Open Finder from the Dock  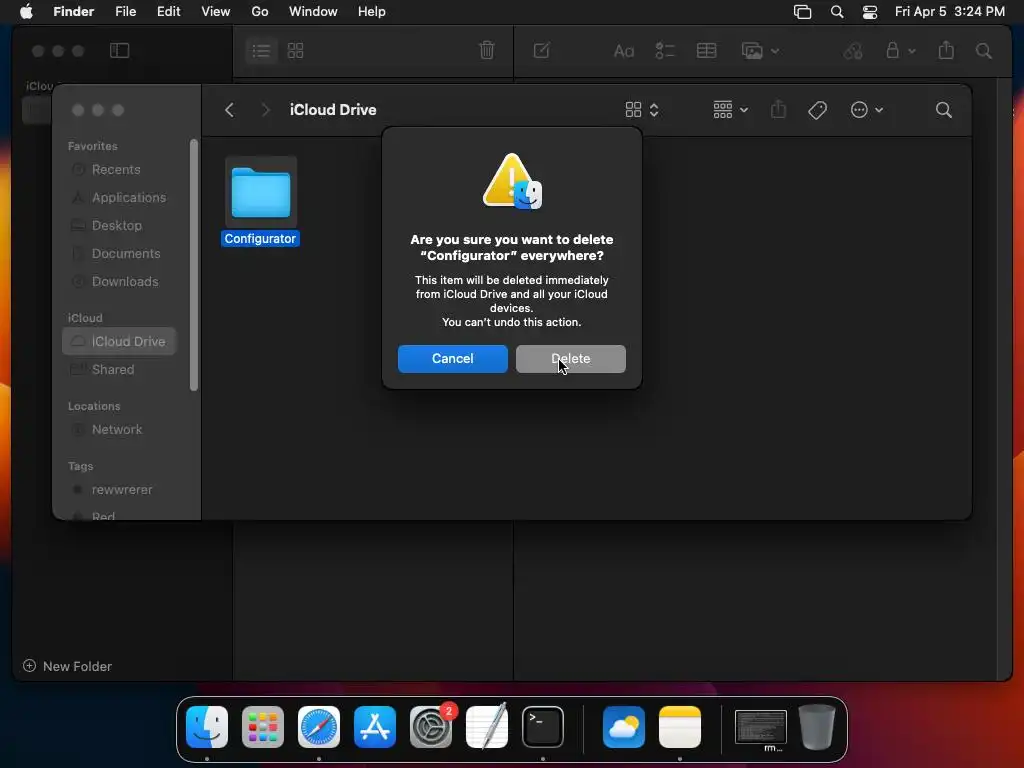pos(207,727)
